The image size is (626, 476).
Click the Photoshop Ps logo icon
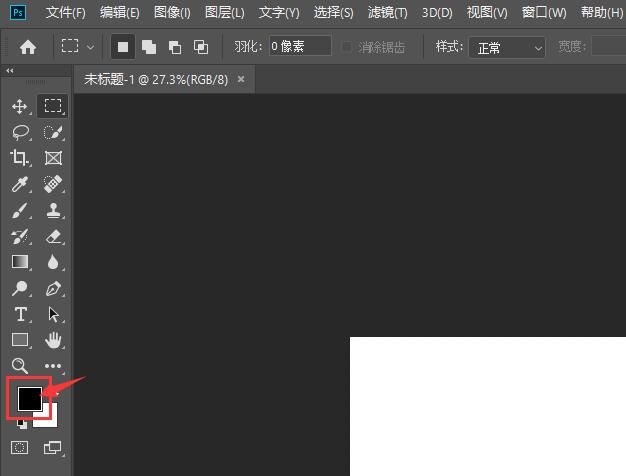(18, 12)
